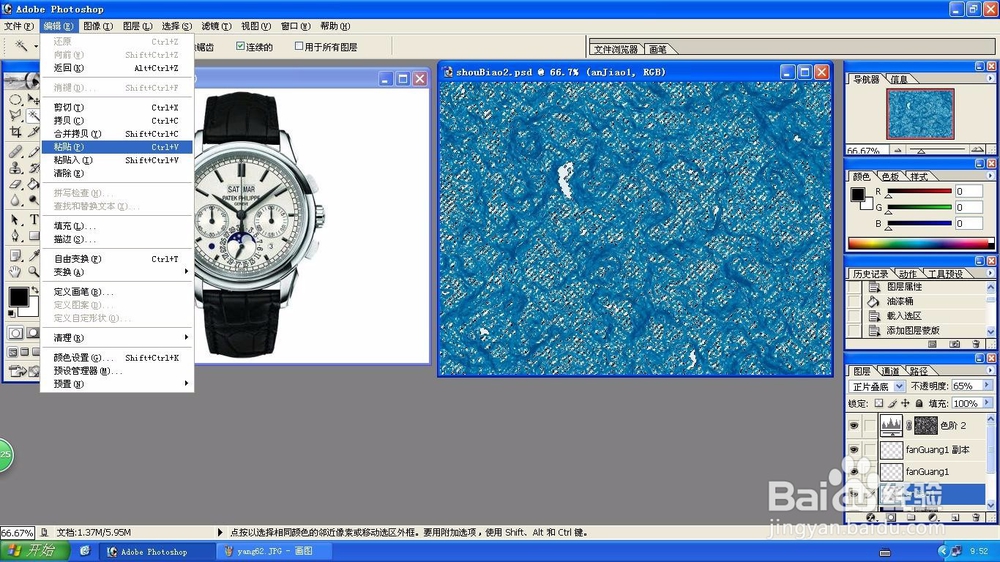Toggle the 用于所有图层 checkbox
This screenshot has width=1000, height=562.
298,46
